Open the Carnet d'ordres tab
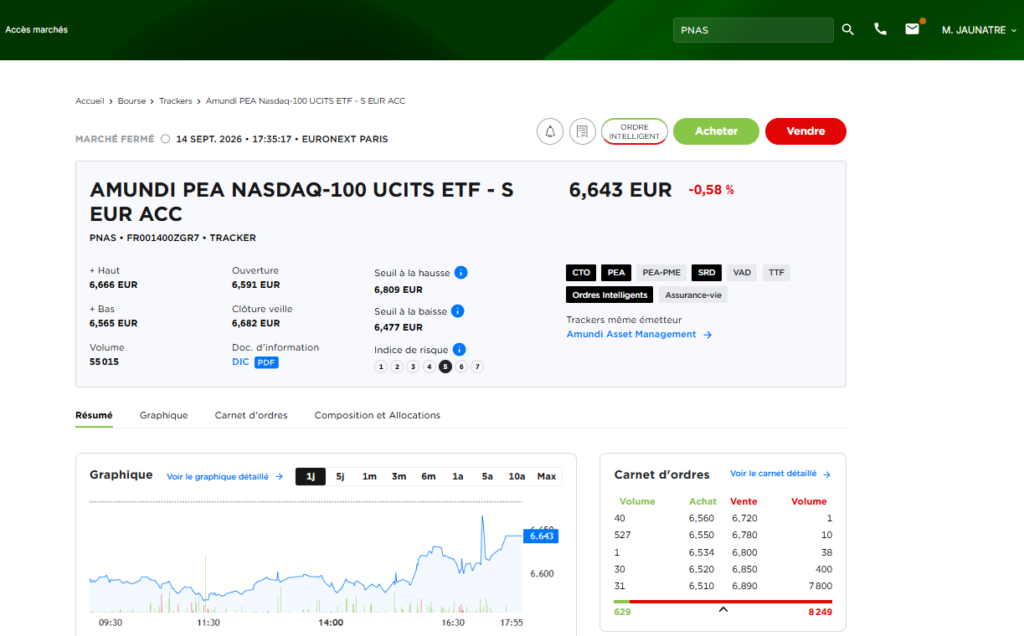The image size is (1024, 636). coord(251,415)
